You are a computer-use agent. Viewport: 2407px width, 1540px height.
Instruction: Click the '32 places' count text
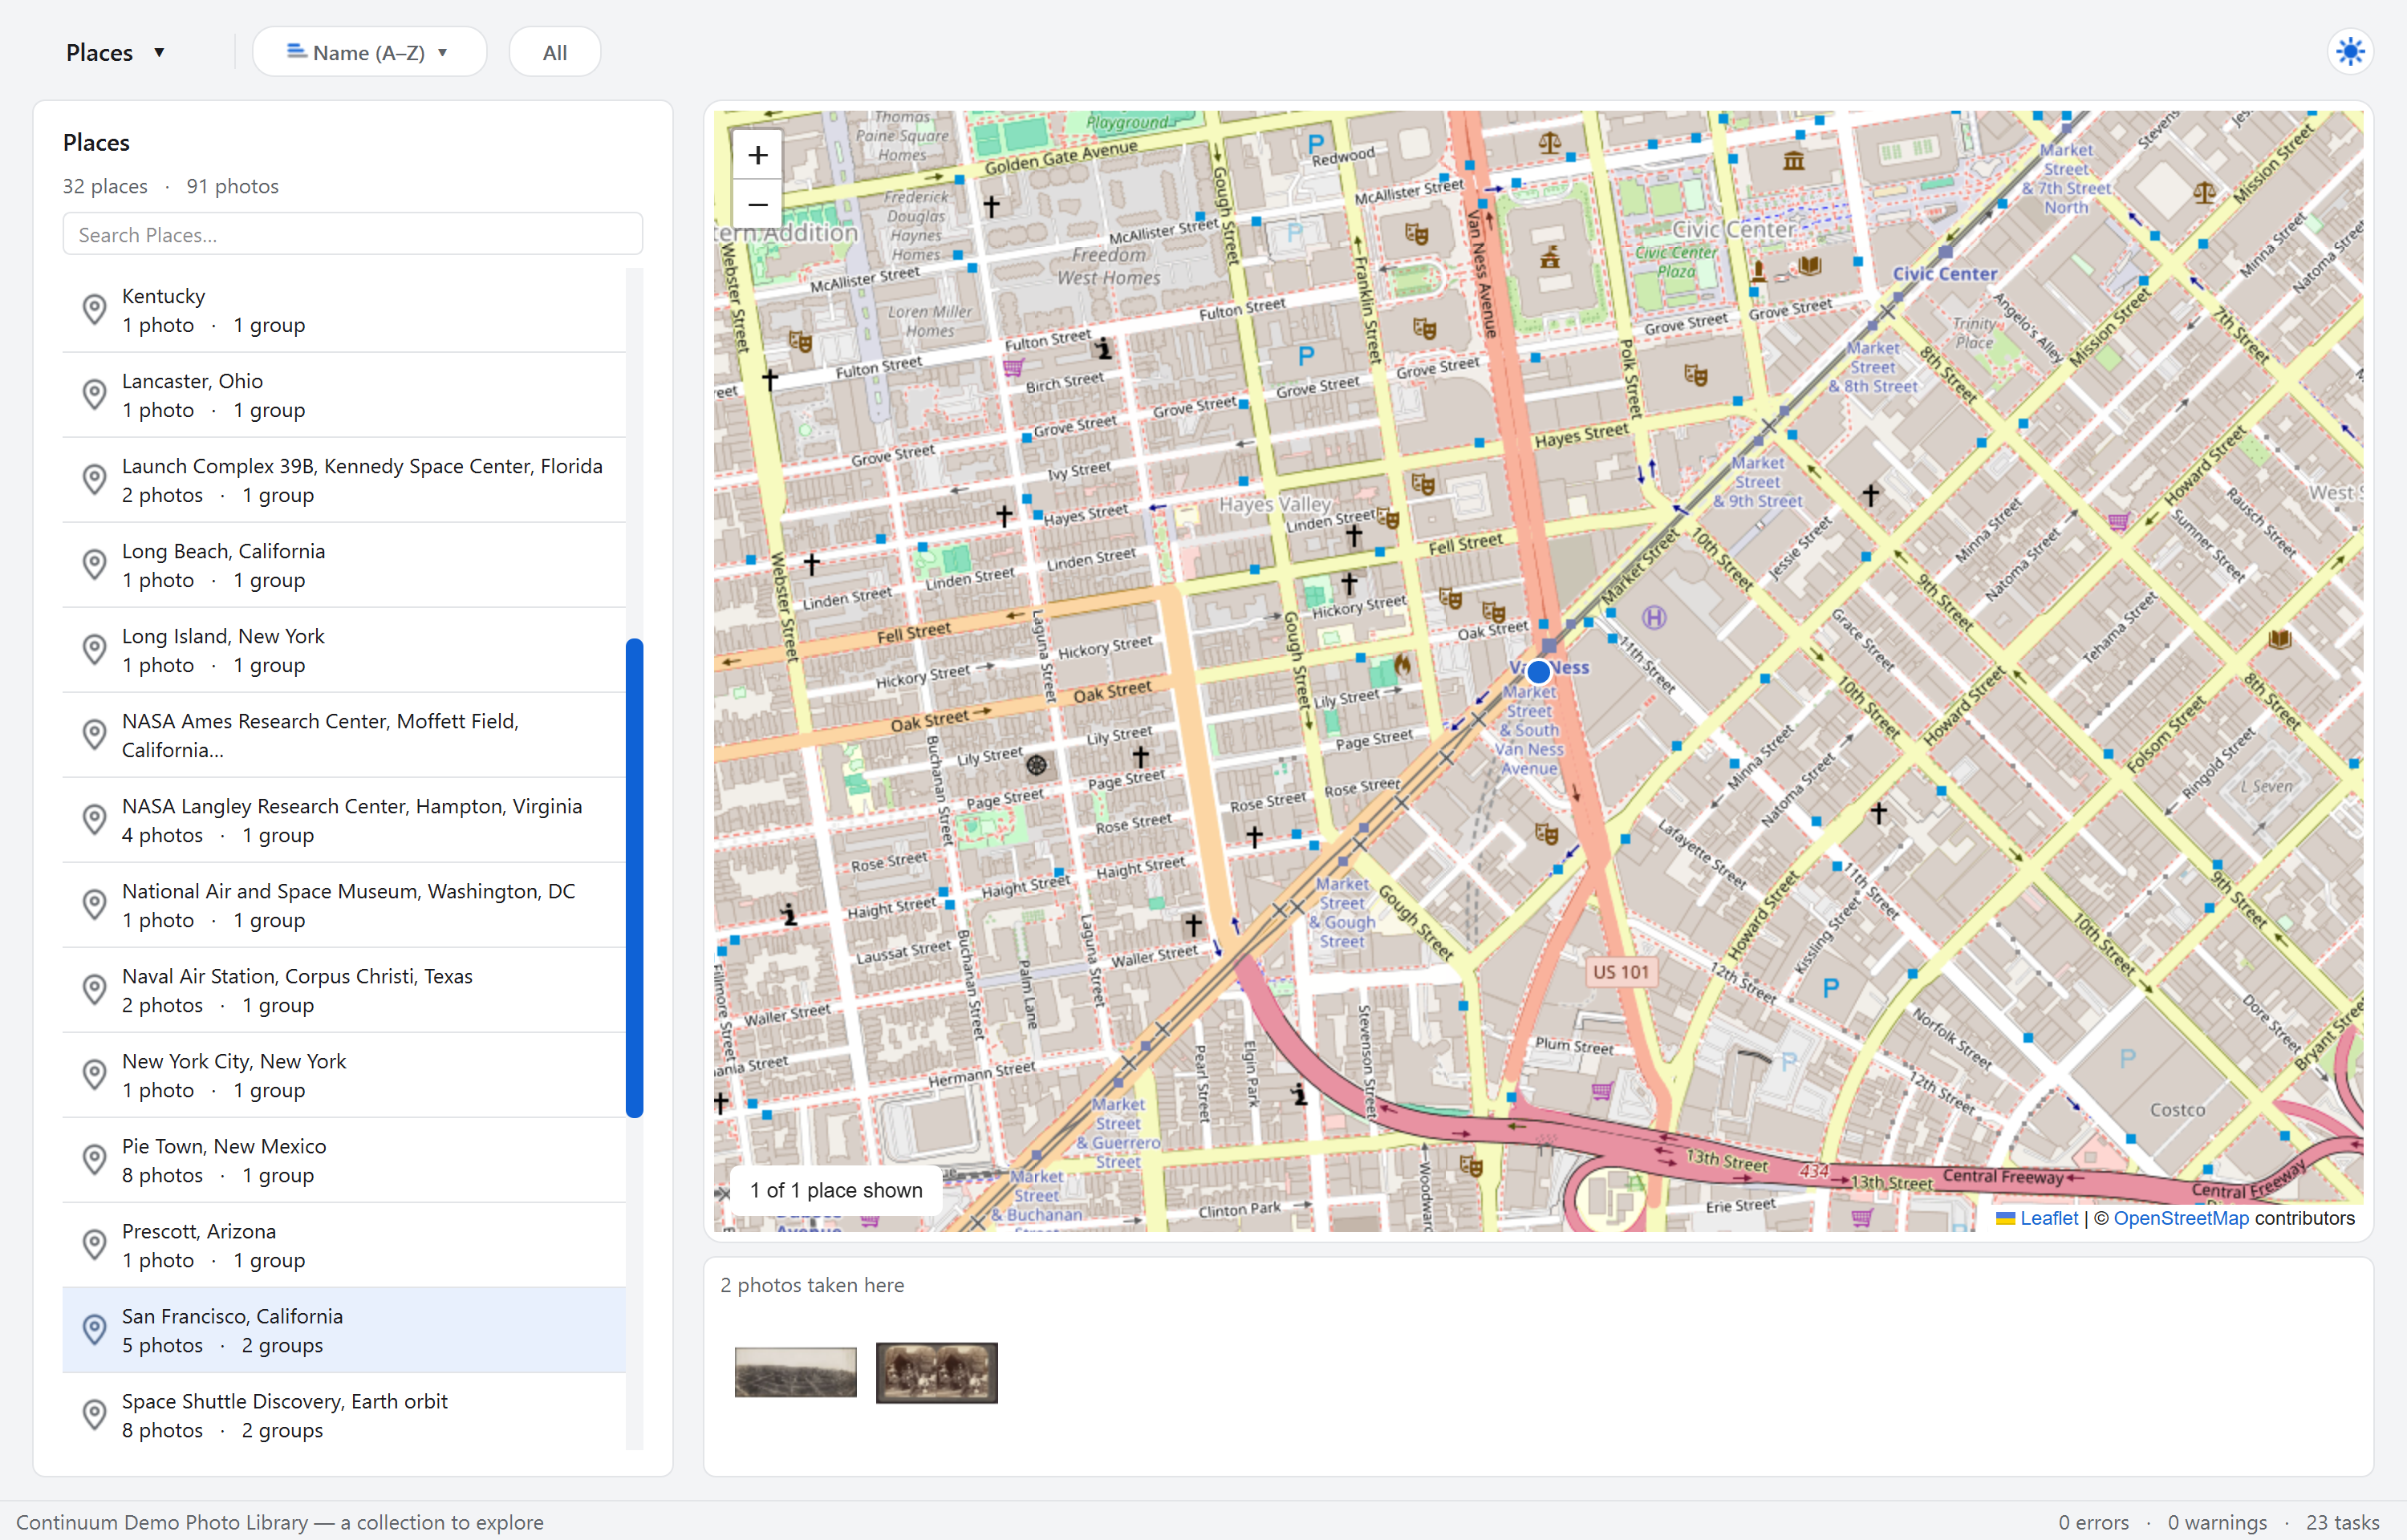pos(105,186)
